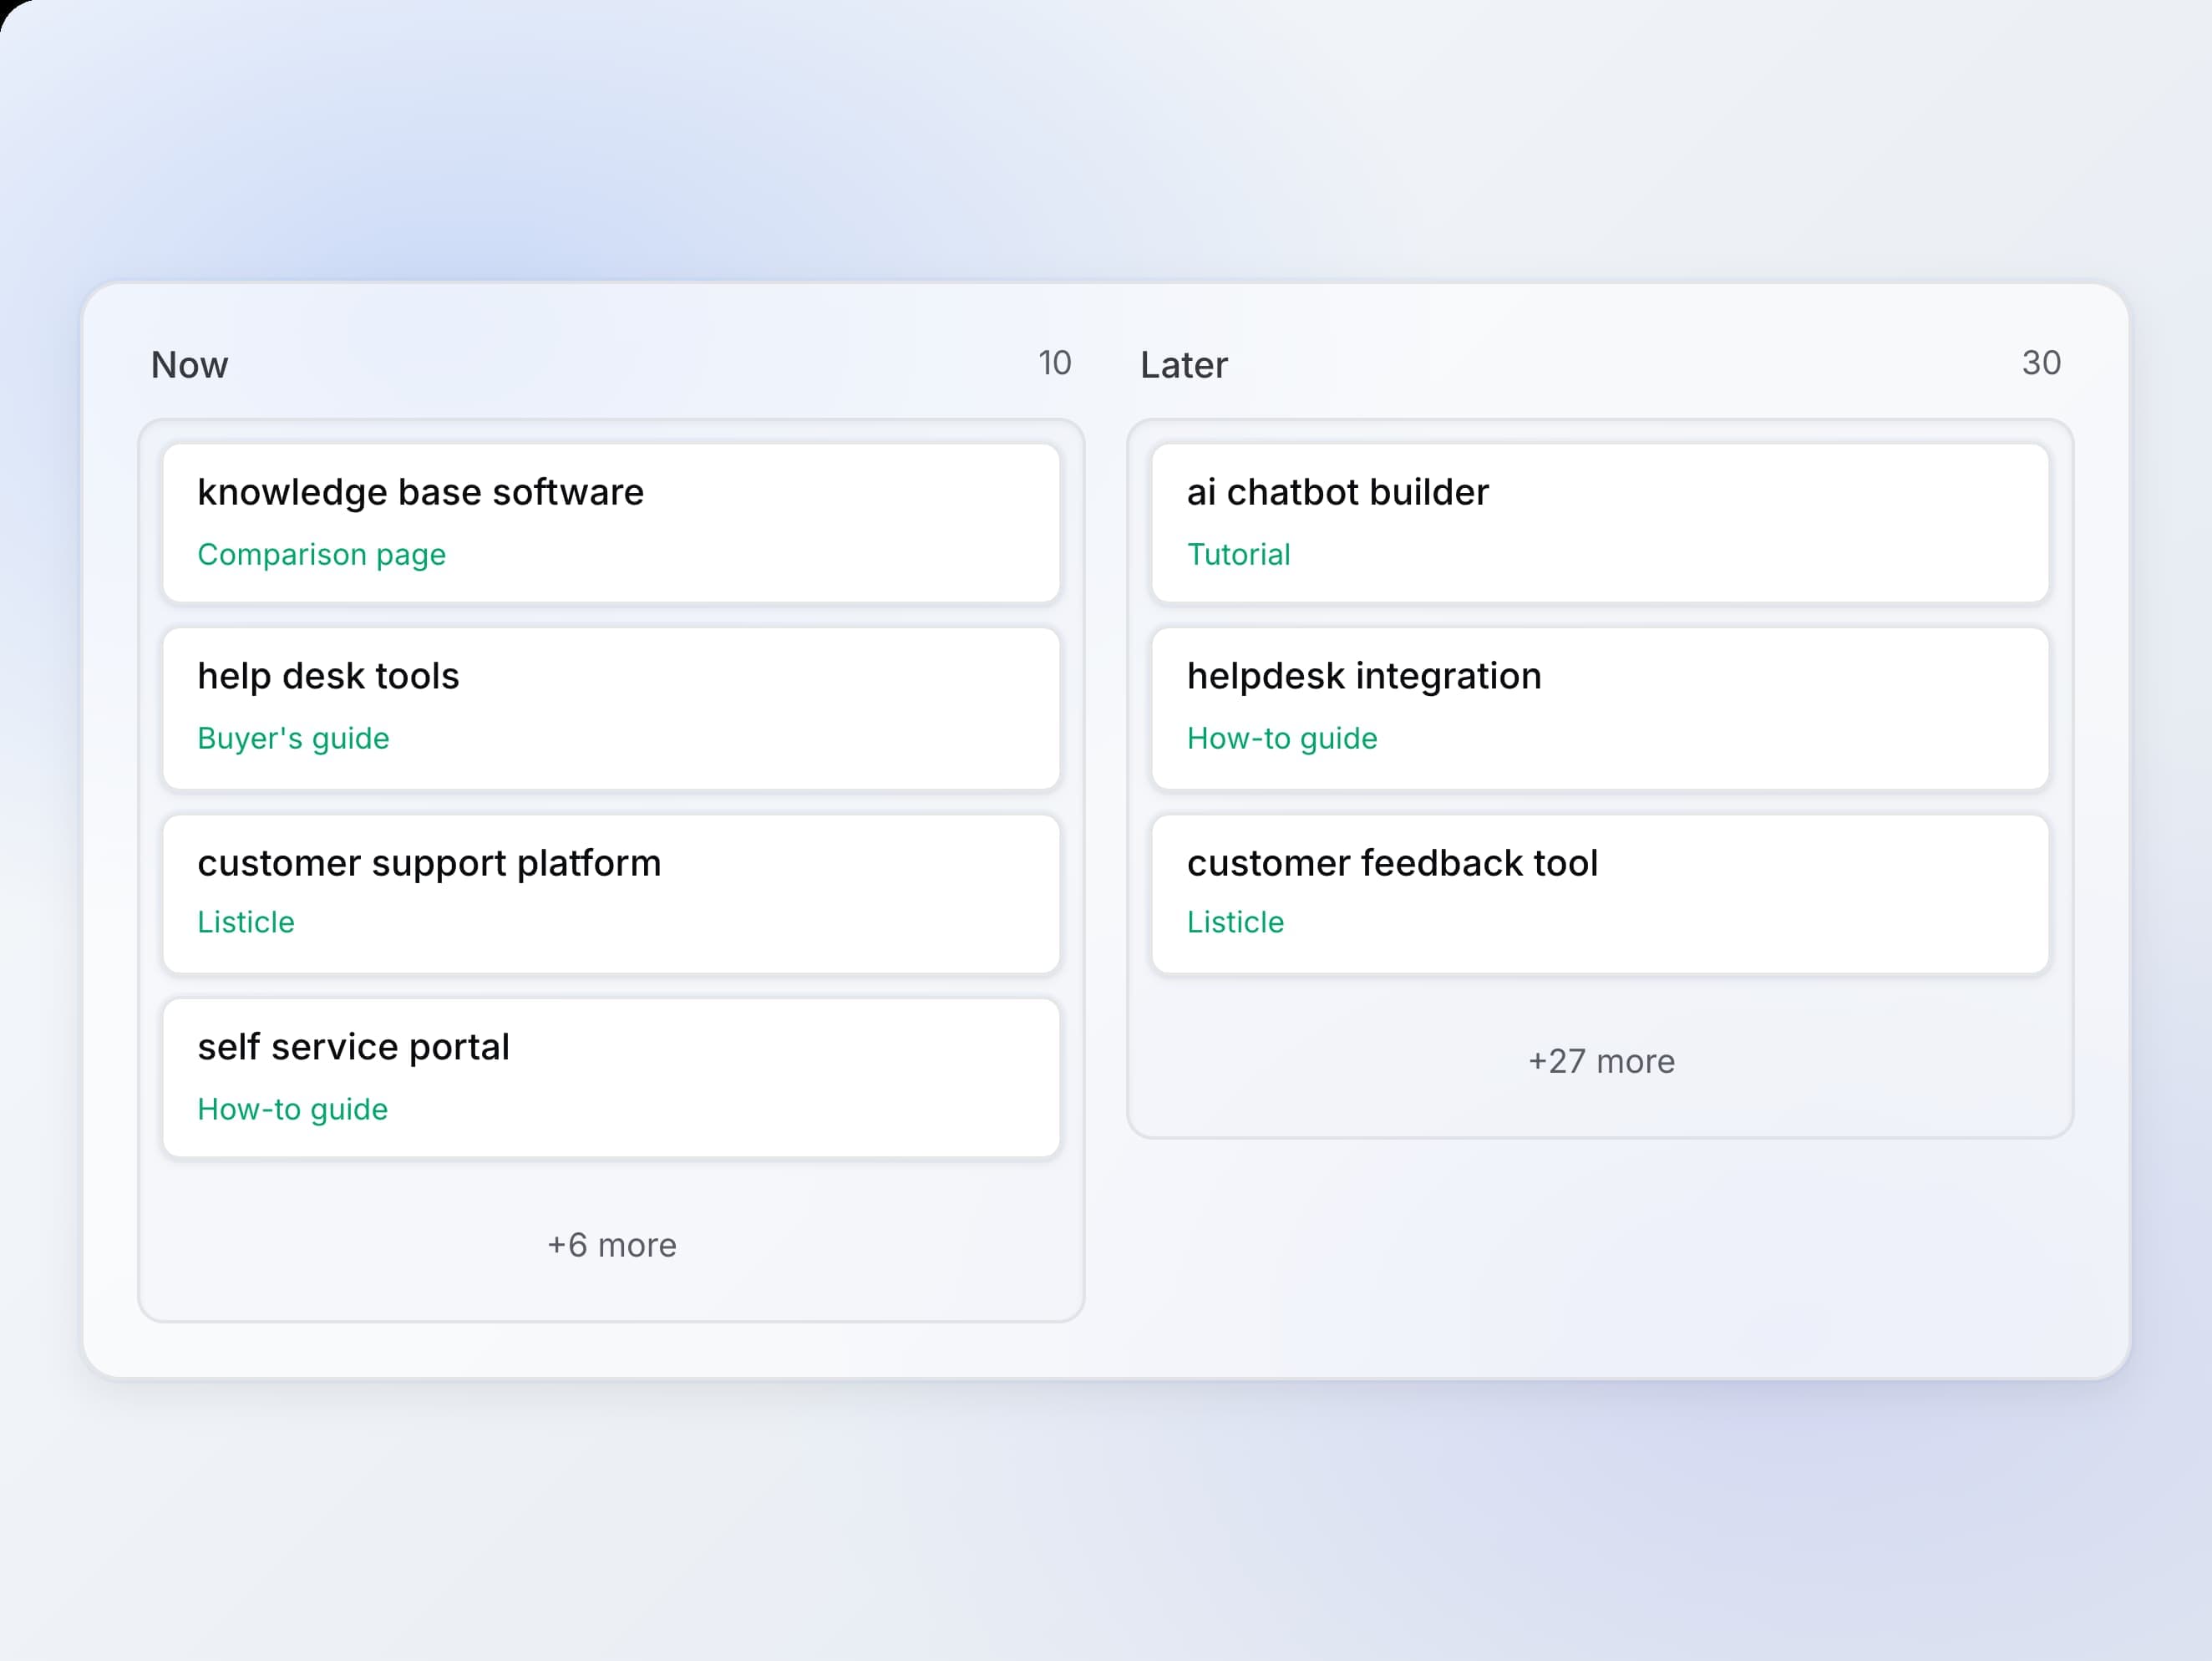Click the "Buyer's guide" label under help desk tools
The image size is (2212, 1661).
[294, 738]
